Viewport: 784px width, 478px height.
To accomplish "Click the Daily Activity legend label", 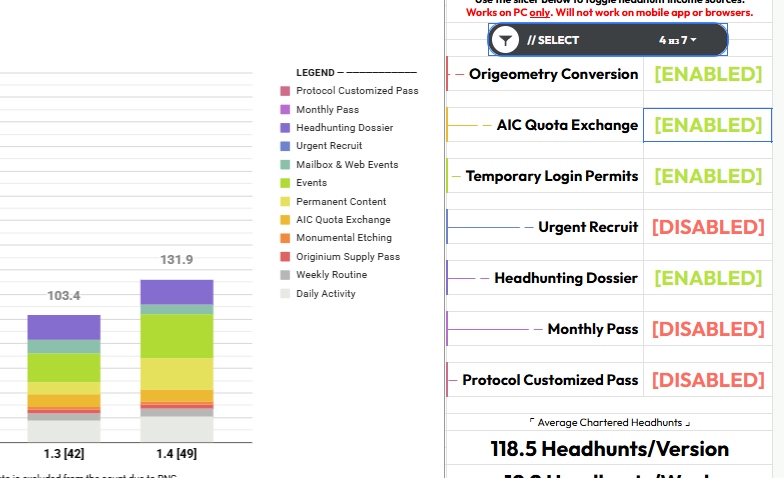I will tap(326, 294).
